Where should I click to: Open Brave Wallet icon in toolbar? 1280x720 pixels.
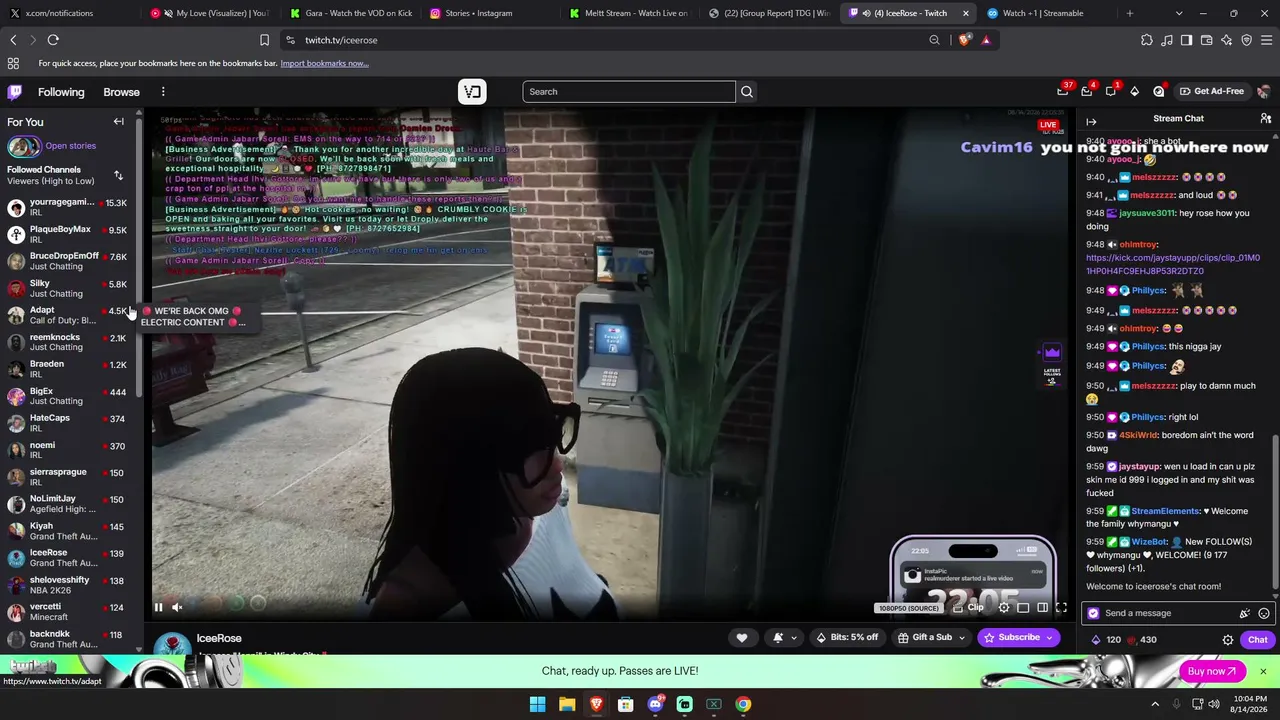tap(1206, 40)
